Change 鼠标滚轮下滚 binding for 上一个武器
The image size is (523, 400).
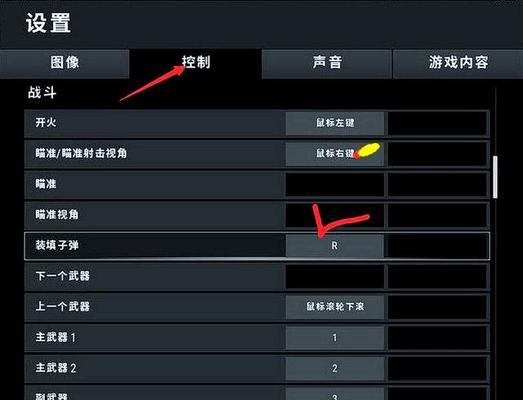335,307
